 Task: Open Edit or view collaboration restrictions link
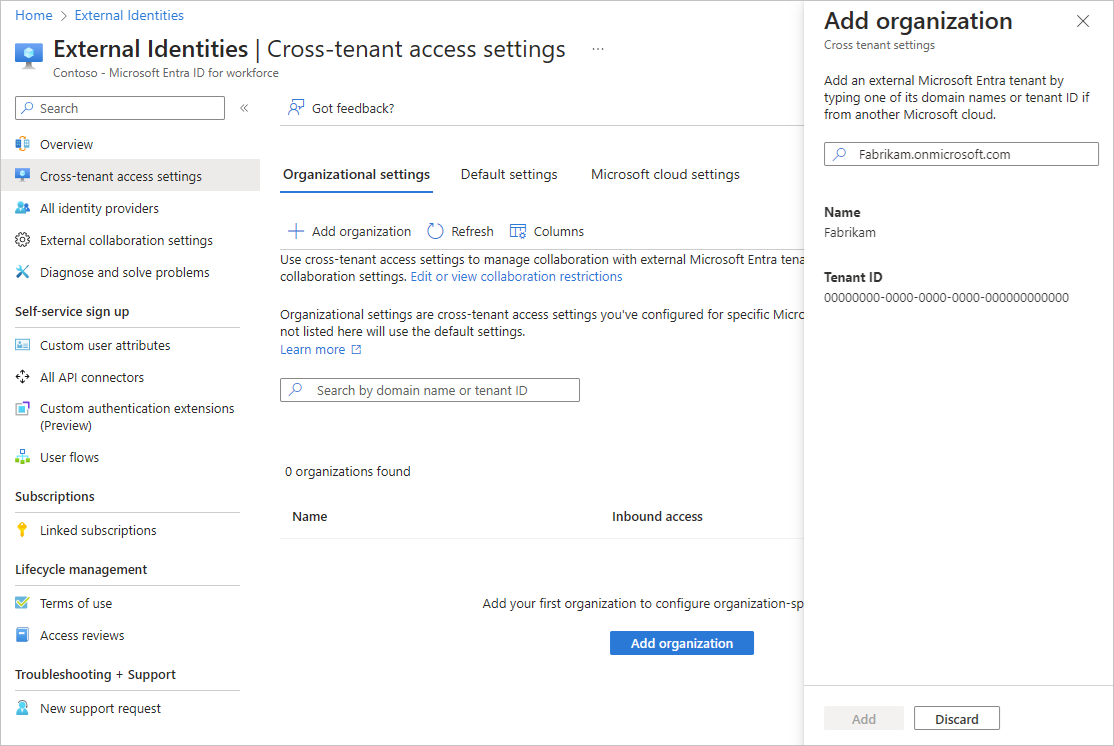point(516,276)
